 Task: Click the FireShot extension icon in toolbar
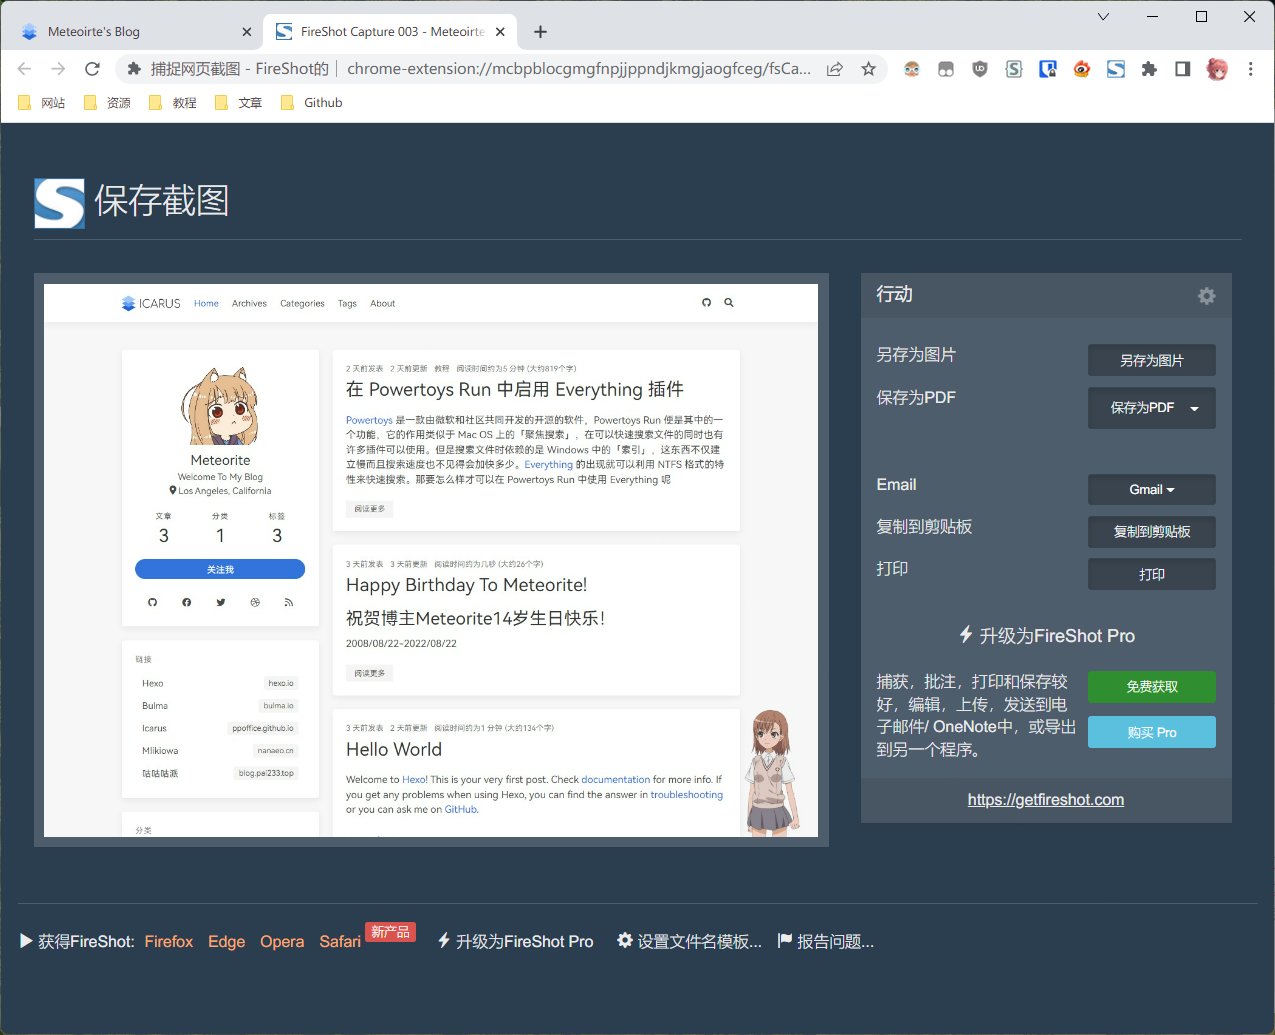point(1115,69)
